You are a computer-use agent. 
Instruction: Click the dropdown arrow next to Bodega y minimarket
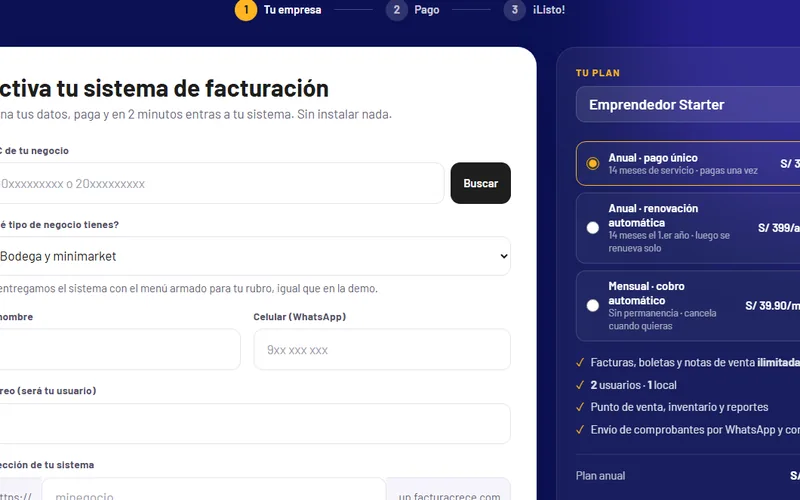point(504,256)
